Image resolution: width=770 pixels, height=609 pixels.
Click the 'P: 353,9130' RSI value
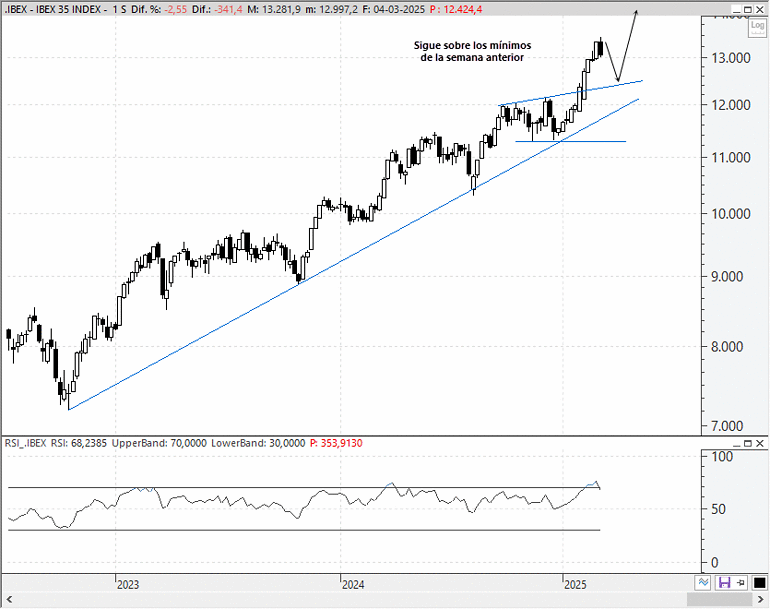pyautogui.click(x=336, y=443)
